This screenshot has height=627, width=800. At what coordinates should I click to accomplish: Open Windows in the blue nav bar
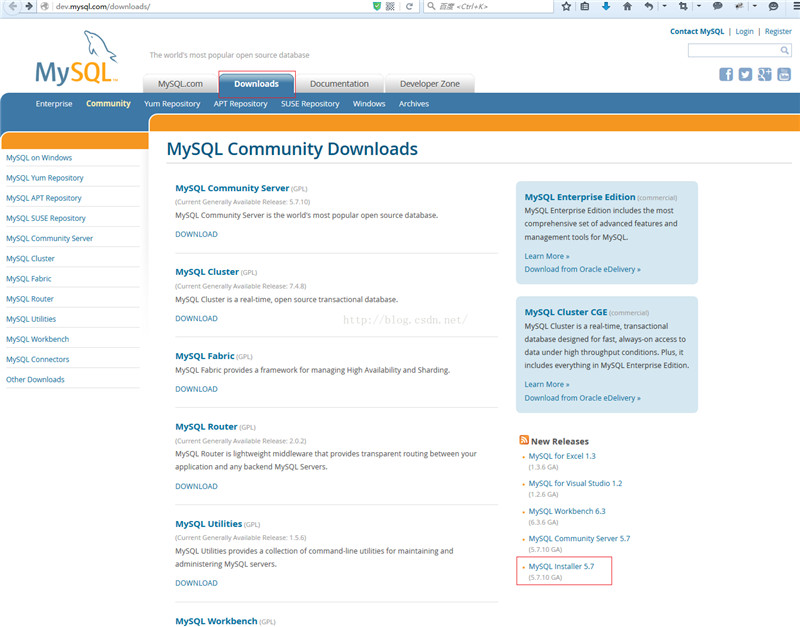click(x=369, y=104)
